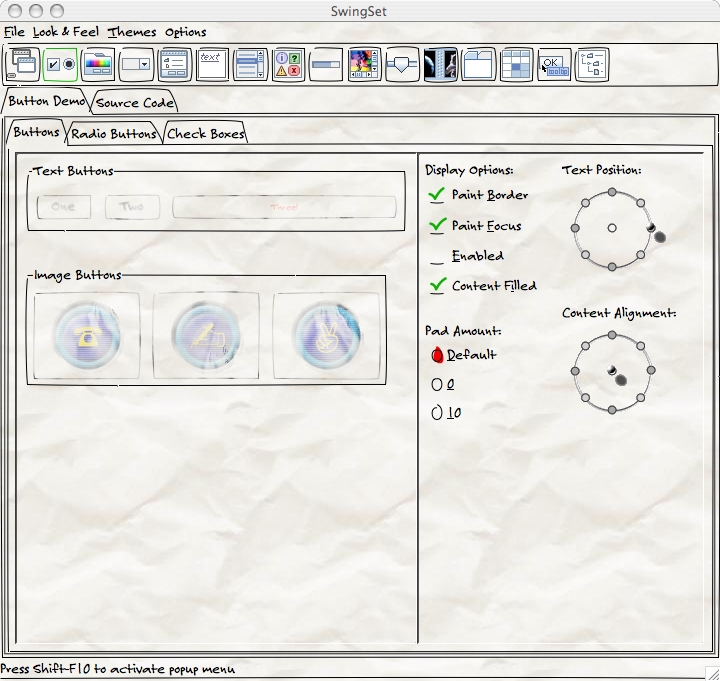The image size is (720, 681).
Task: Select the Slider demo toolbar icon
Action: coord(402,65)
